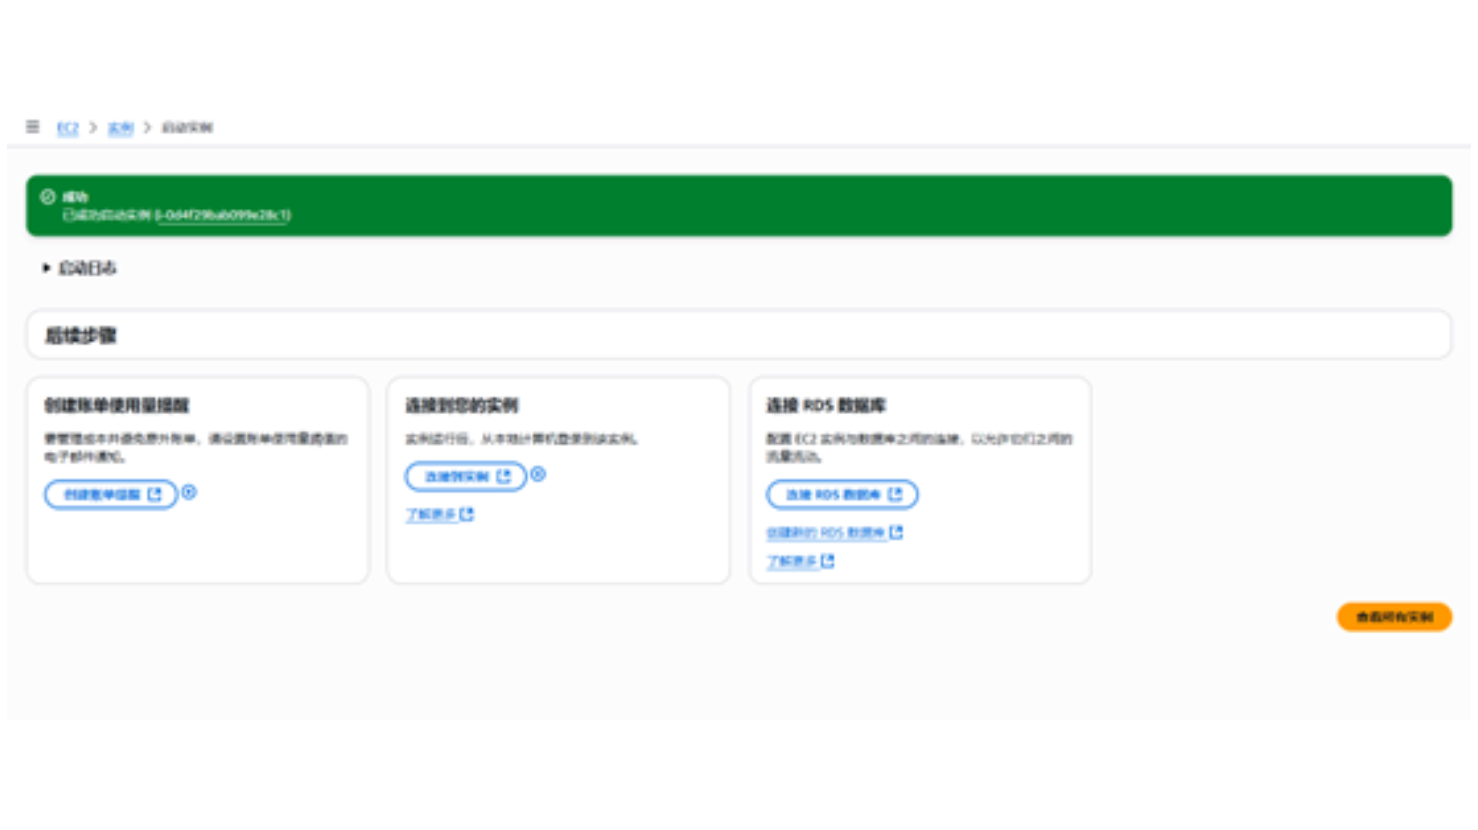Click the 连接 RDS 数据库 button
This screenshot has width=1478, height=830.
(x=842, y=494)
